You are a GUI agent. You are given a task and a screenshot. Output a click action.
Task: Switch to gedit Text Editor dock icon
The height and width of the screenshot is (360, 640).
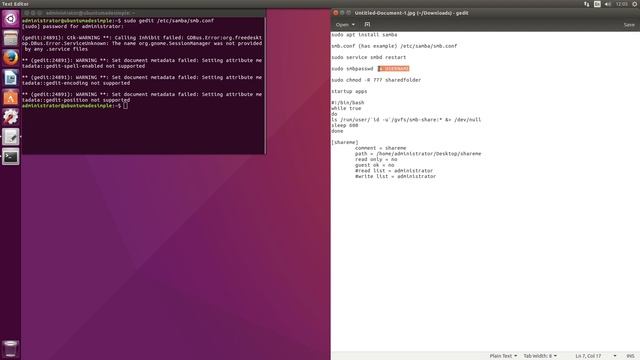pyautogui.click(x=11, y=137)
